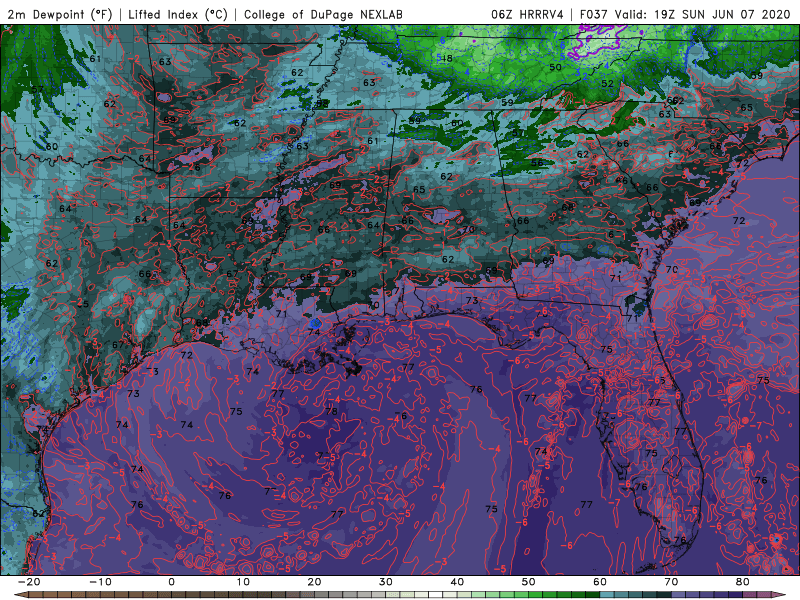Click the "10" colorbar scale label
Viewport: 800px width, 600px height.
(243, 582)
